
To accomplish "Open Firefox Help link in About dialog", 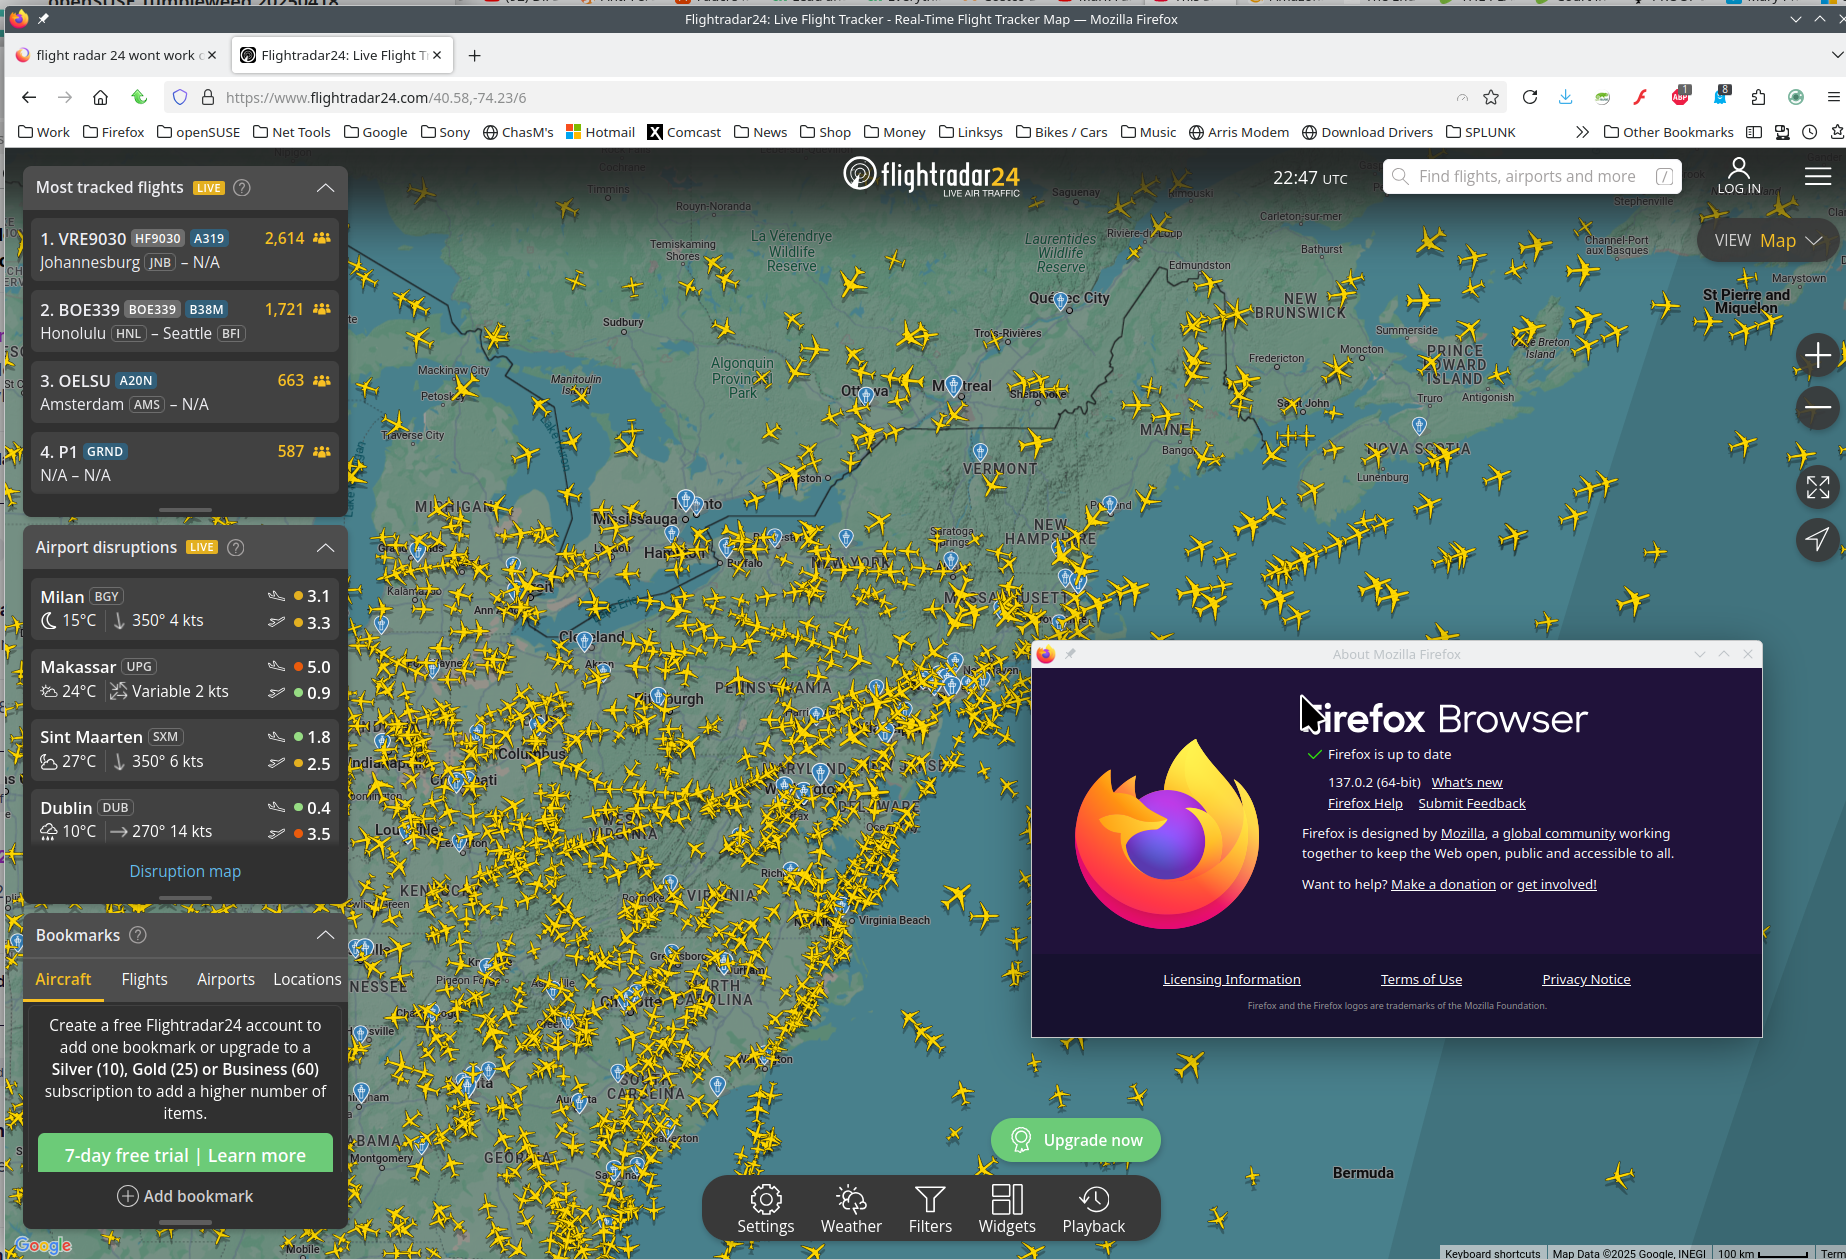I will [x=1365, y=803].
